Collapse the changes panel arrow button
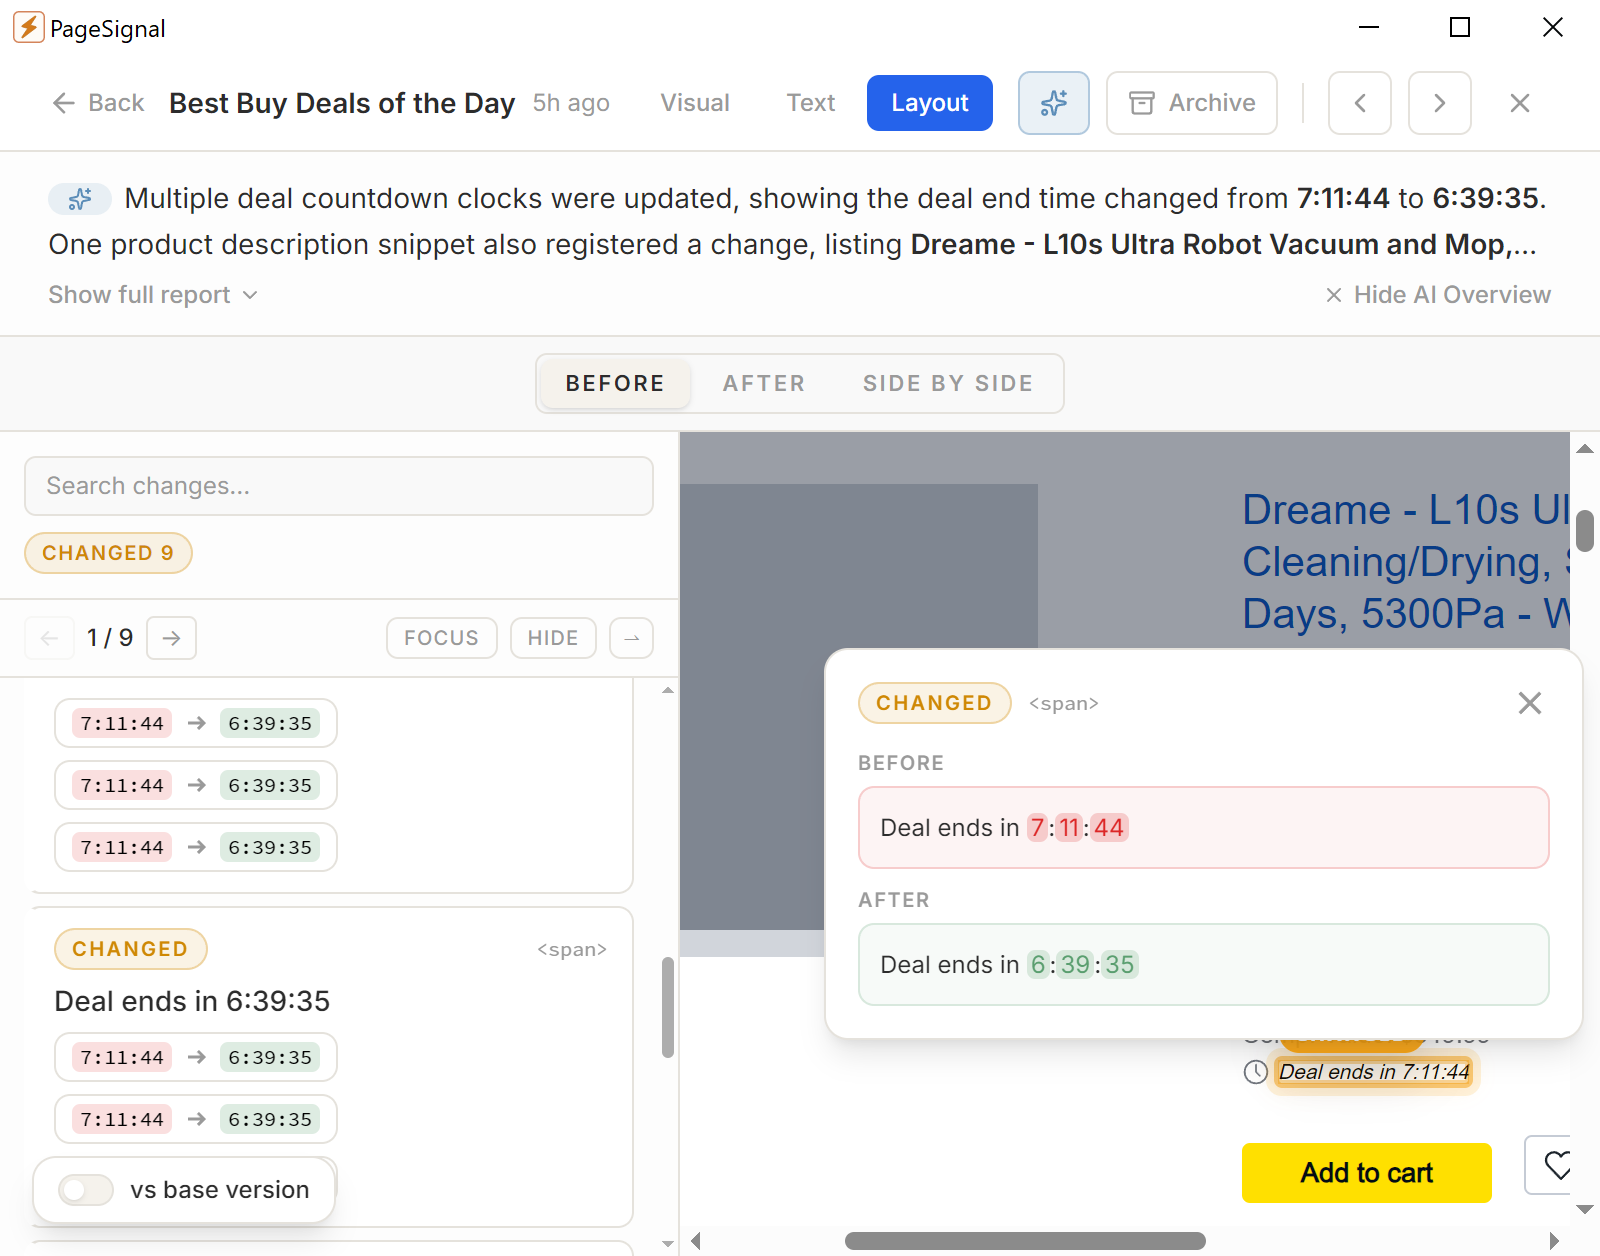 tap(632, 638)
